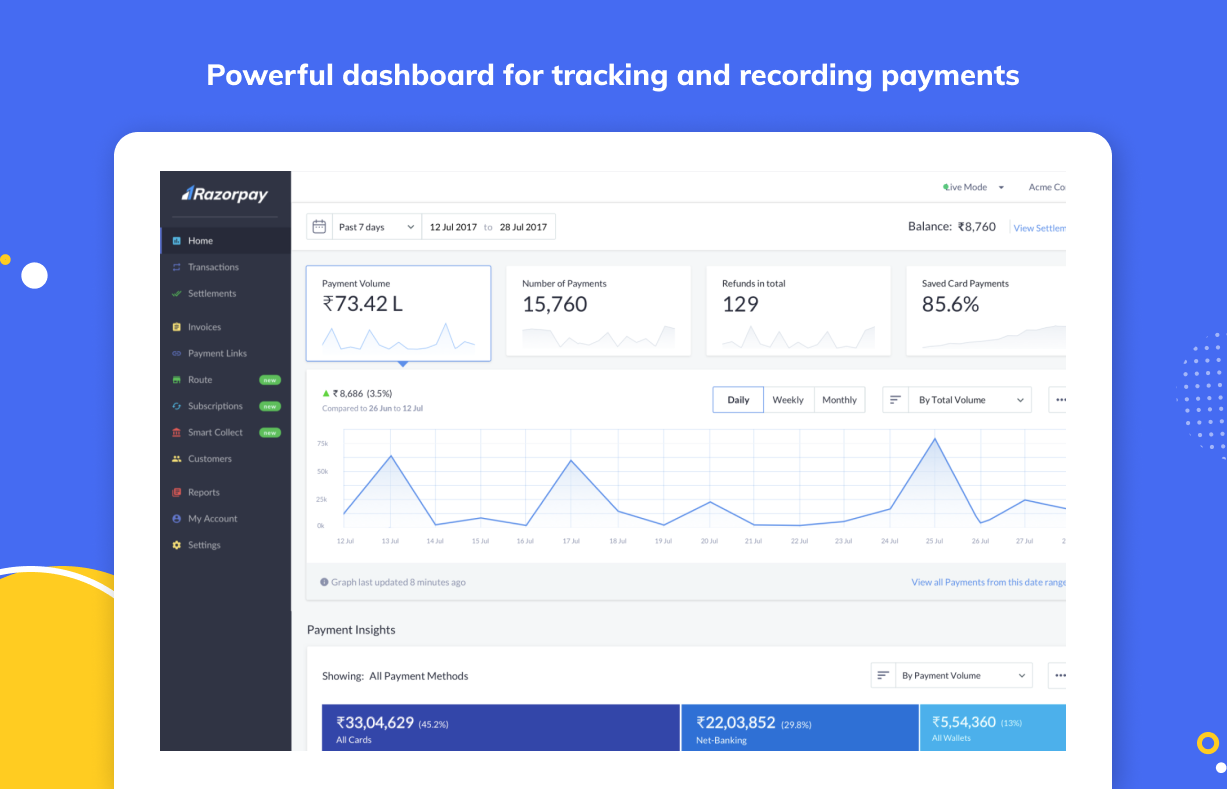Click the sort icon beside By Total Volume
The image size is (1227, 789).
895,400
